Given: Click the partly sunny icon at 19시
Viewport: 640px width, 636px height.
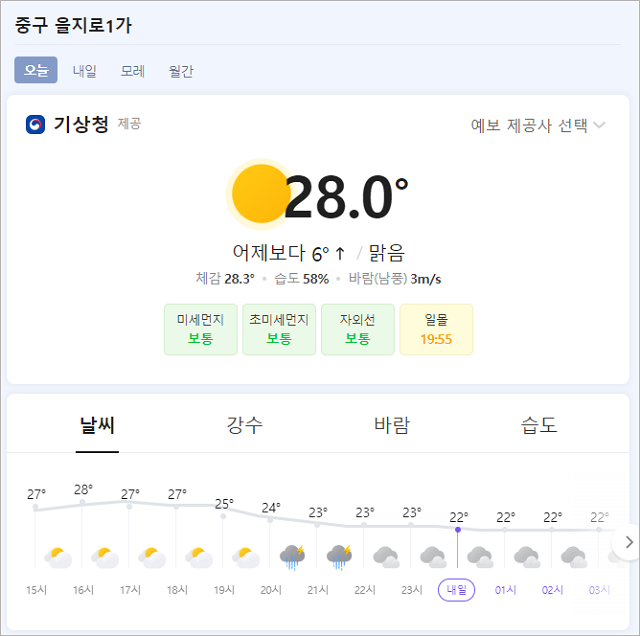Looking at the screenshot, I should (246, 558).
